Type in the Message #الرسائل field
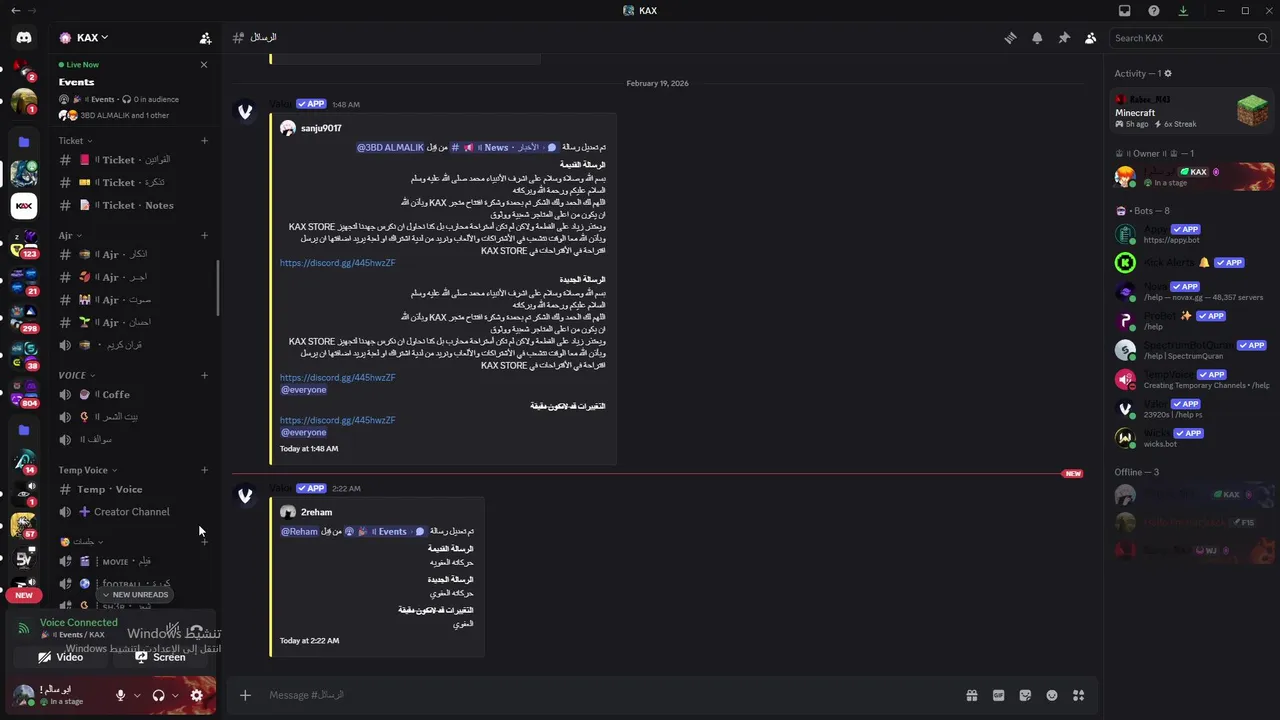 click(x=610, y=696)
